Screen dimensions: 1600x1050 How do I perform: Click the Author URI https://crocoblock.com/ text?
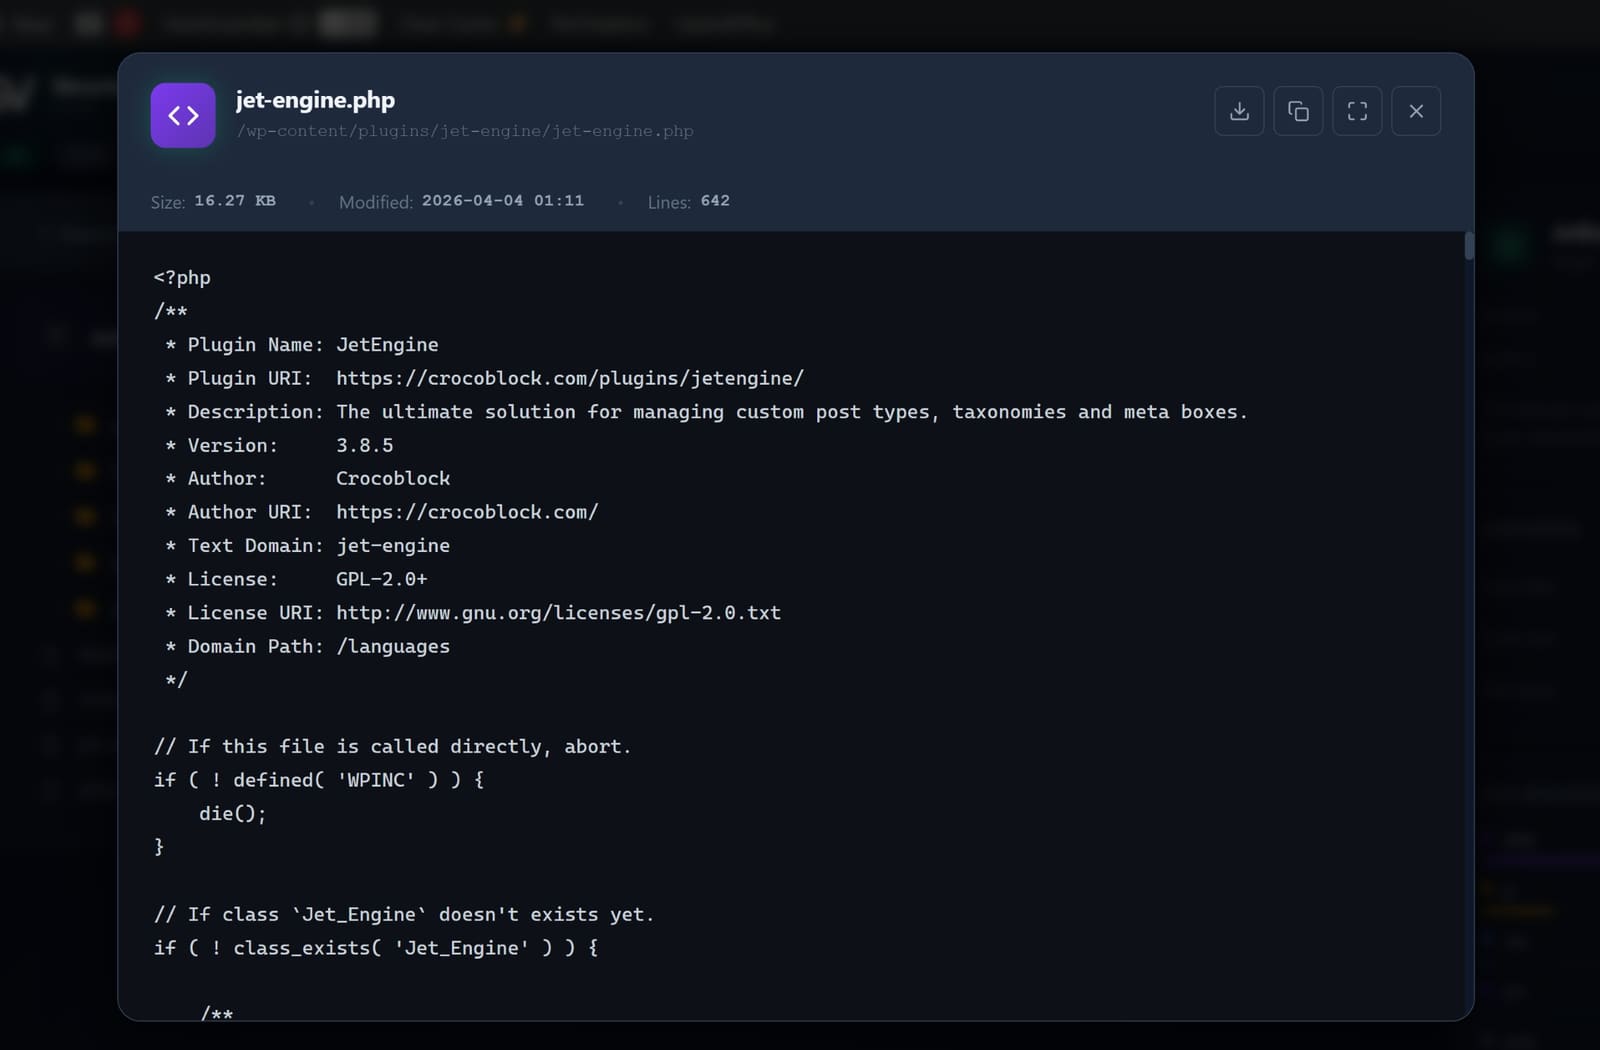click(x=467, y=512)
